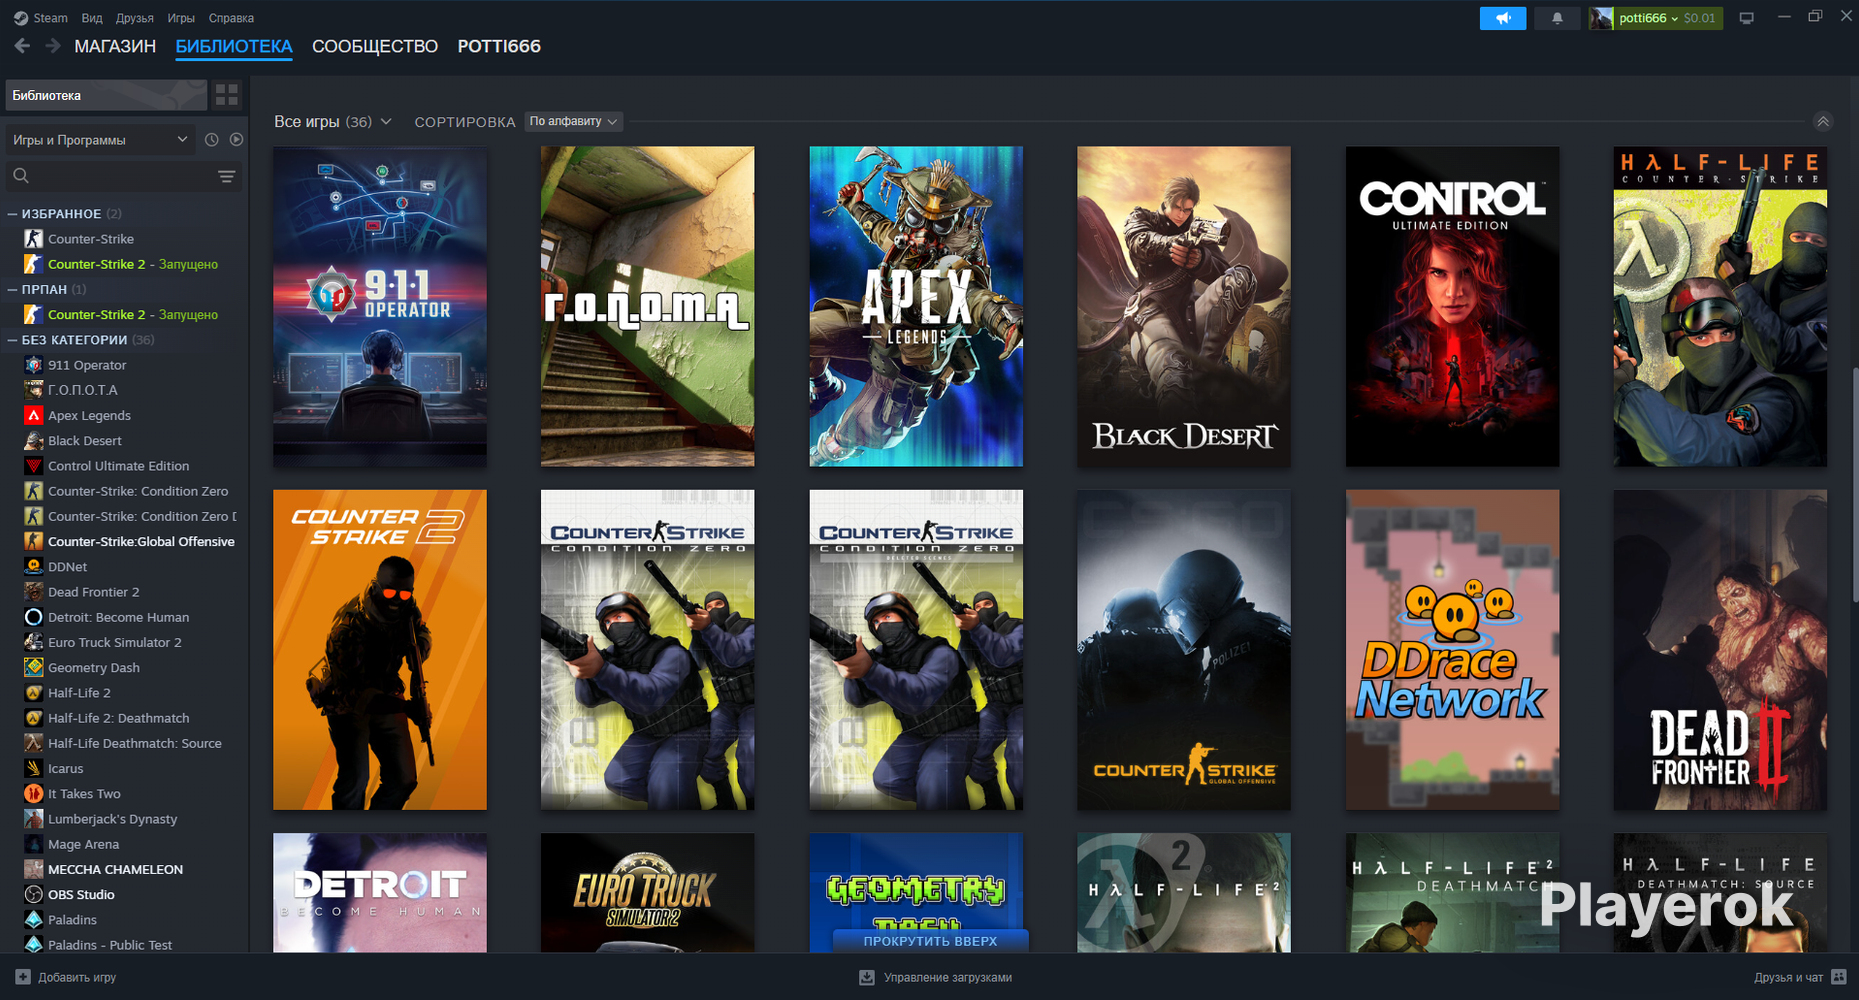Show recent games clock filter
The width and height of the screenshot is (1859, 1000).
pyautogui.click(x=211, y=140)
